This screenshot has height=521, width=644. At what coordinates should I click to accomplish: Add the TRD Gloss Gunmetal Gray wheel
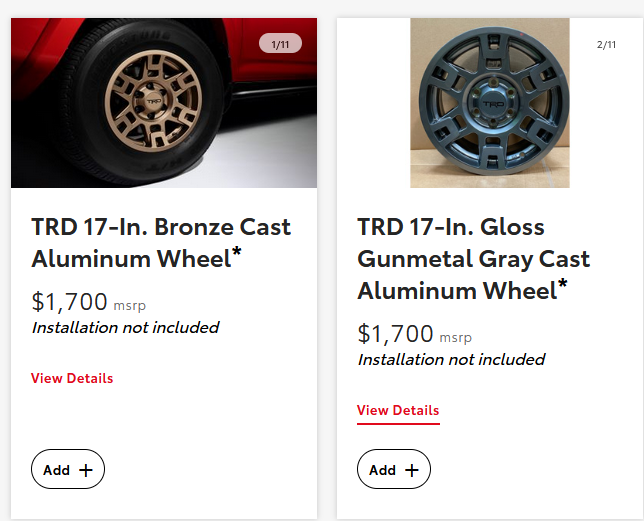[x=394, y=469]
